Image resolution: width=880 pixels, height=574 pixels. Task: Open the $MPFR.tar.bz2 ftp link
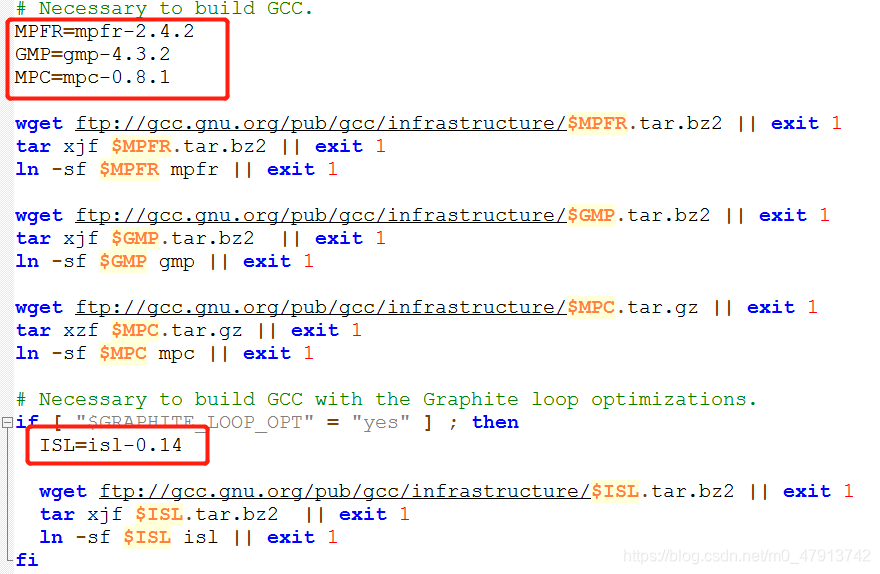321,123
